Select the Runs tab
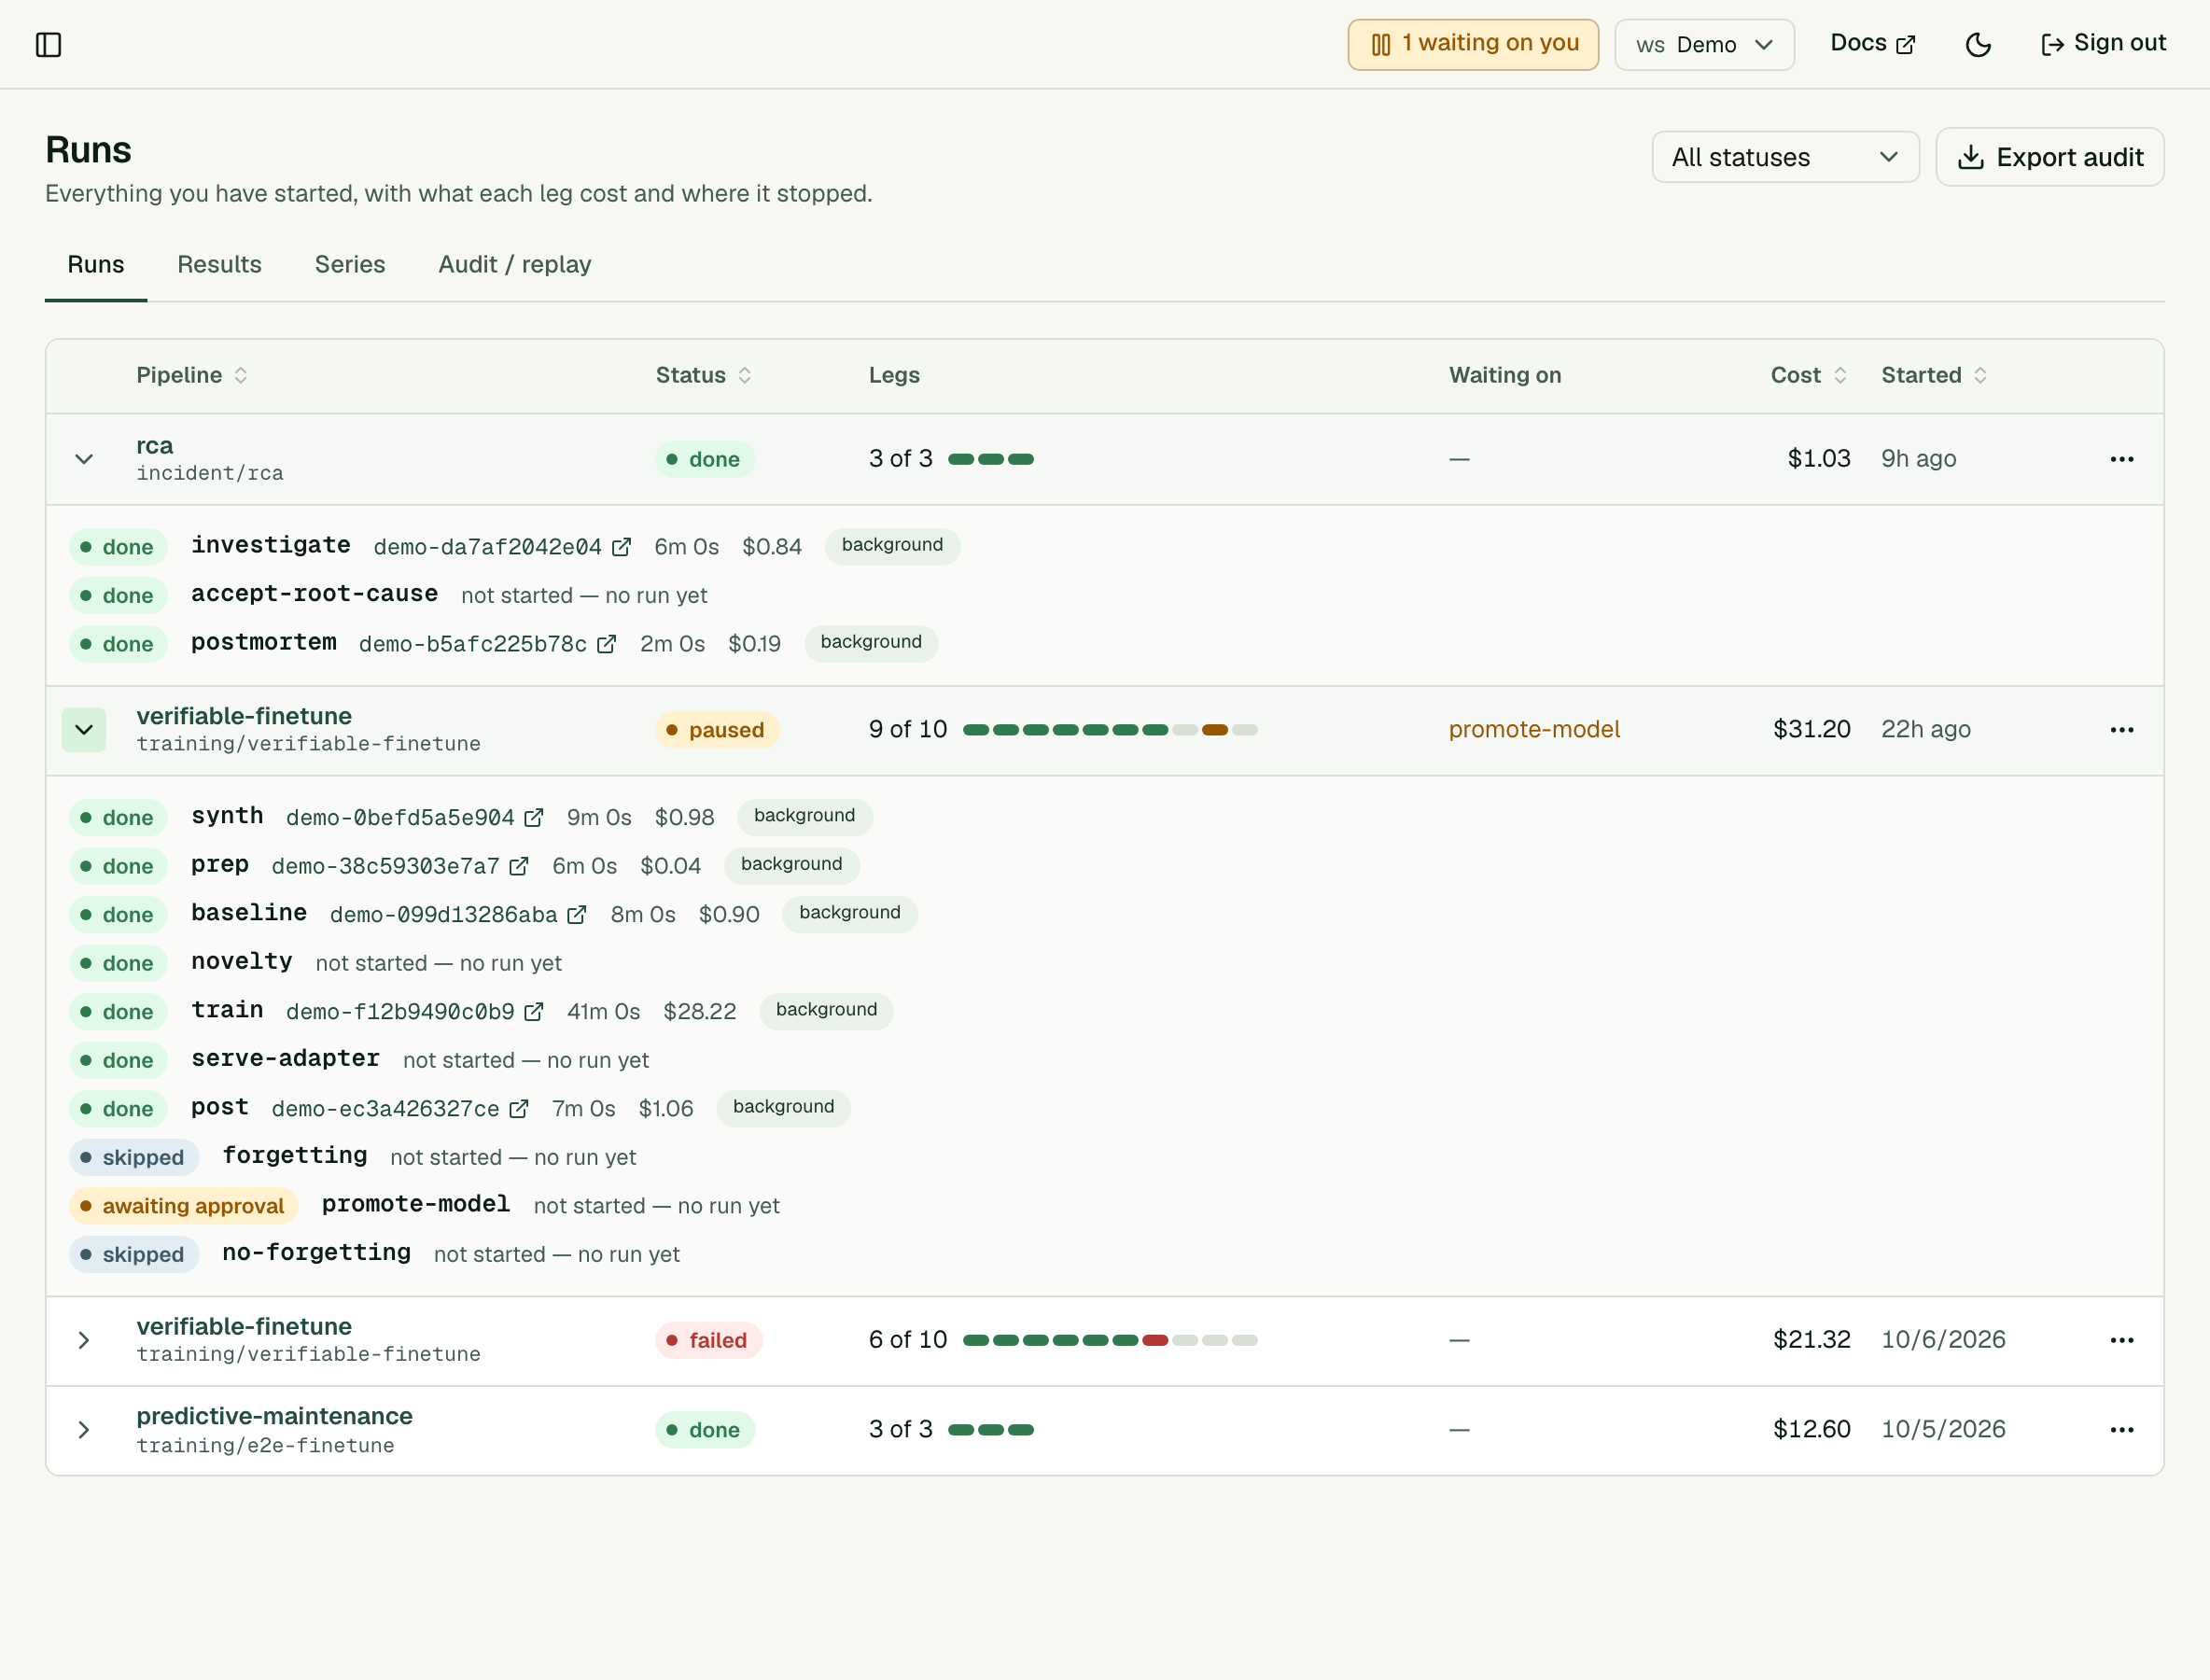Screen dimensions: 2210x1680 pos(96,265)
